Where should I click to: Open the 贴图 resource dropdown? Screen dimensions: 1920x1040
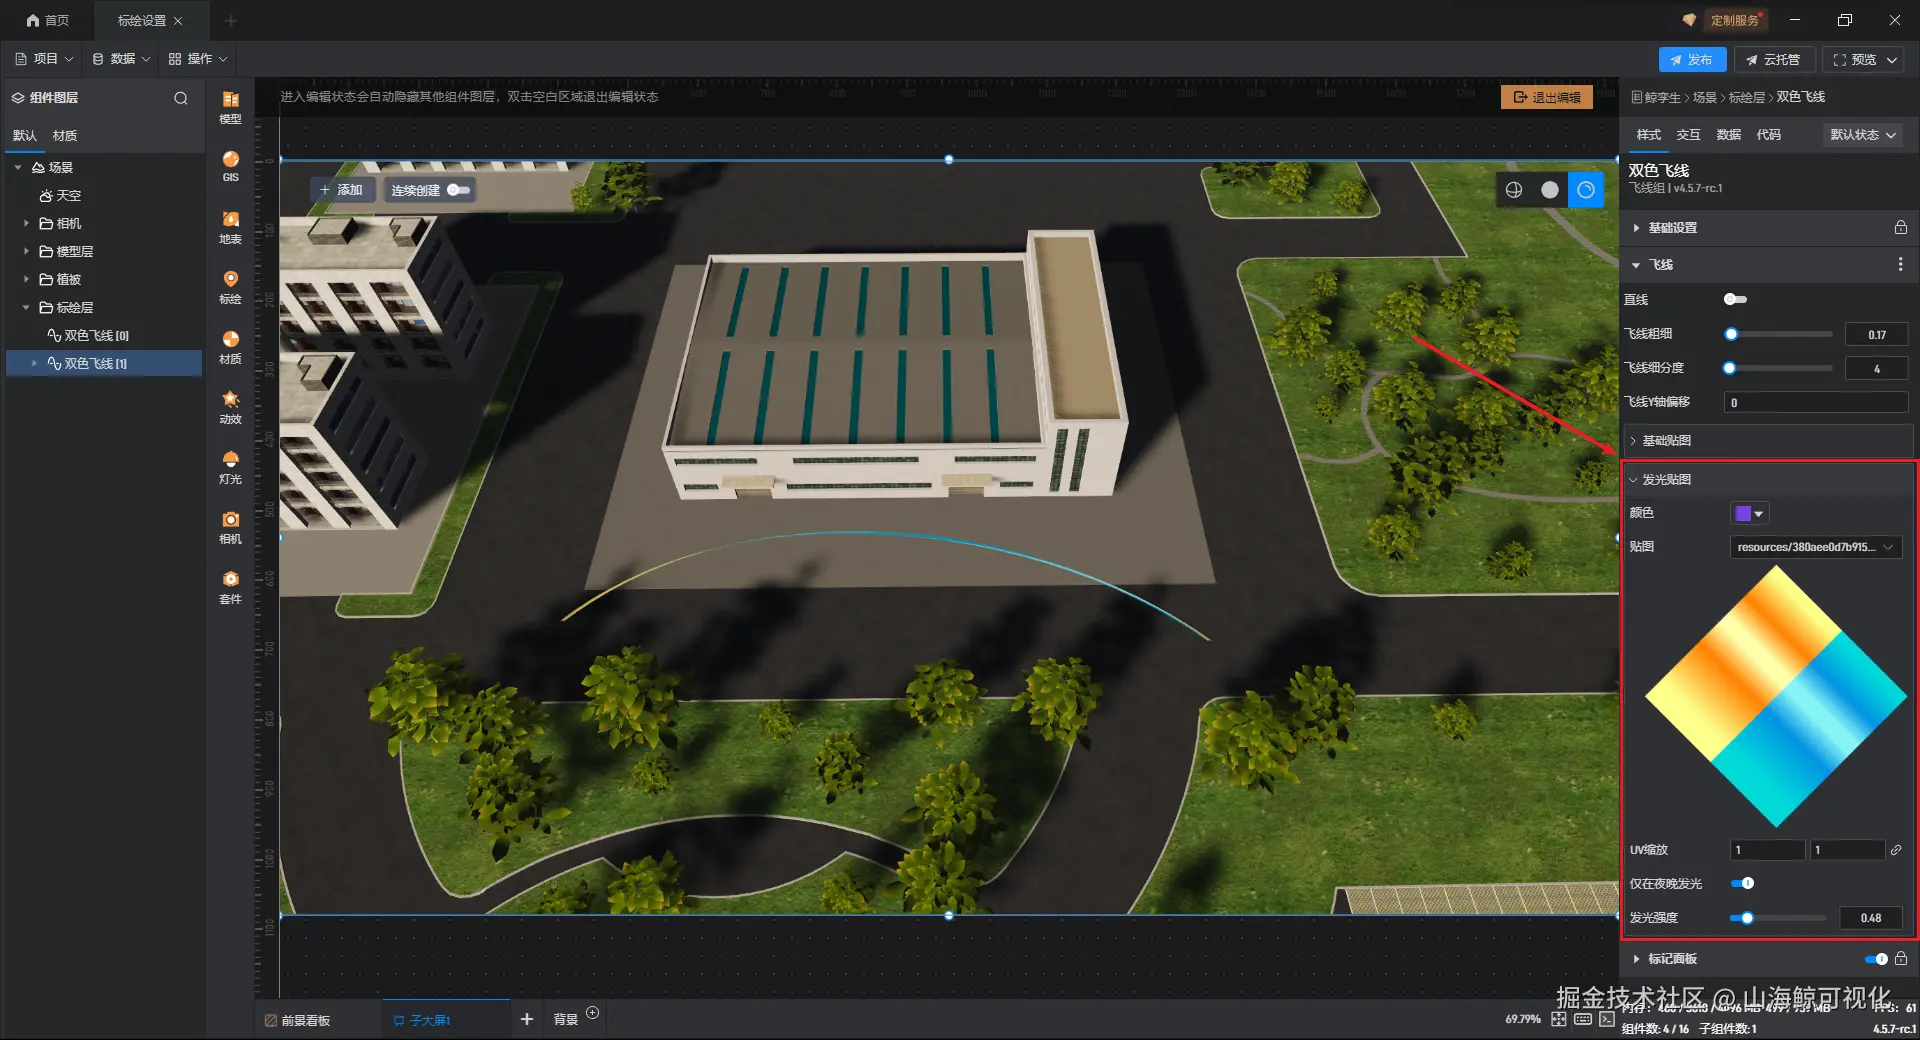point(1815,547)
